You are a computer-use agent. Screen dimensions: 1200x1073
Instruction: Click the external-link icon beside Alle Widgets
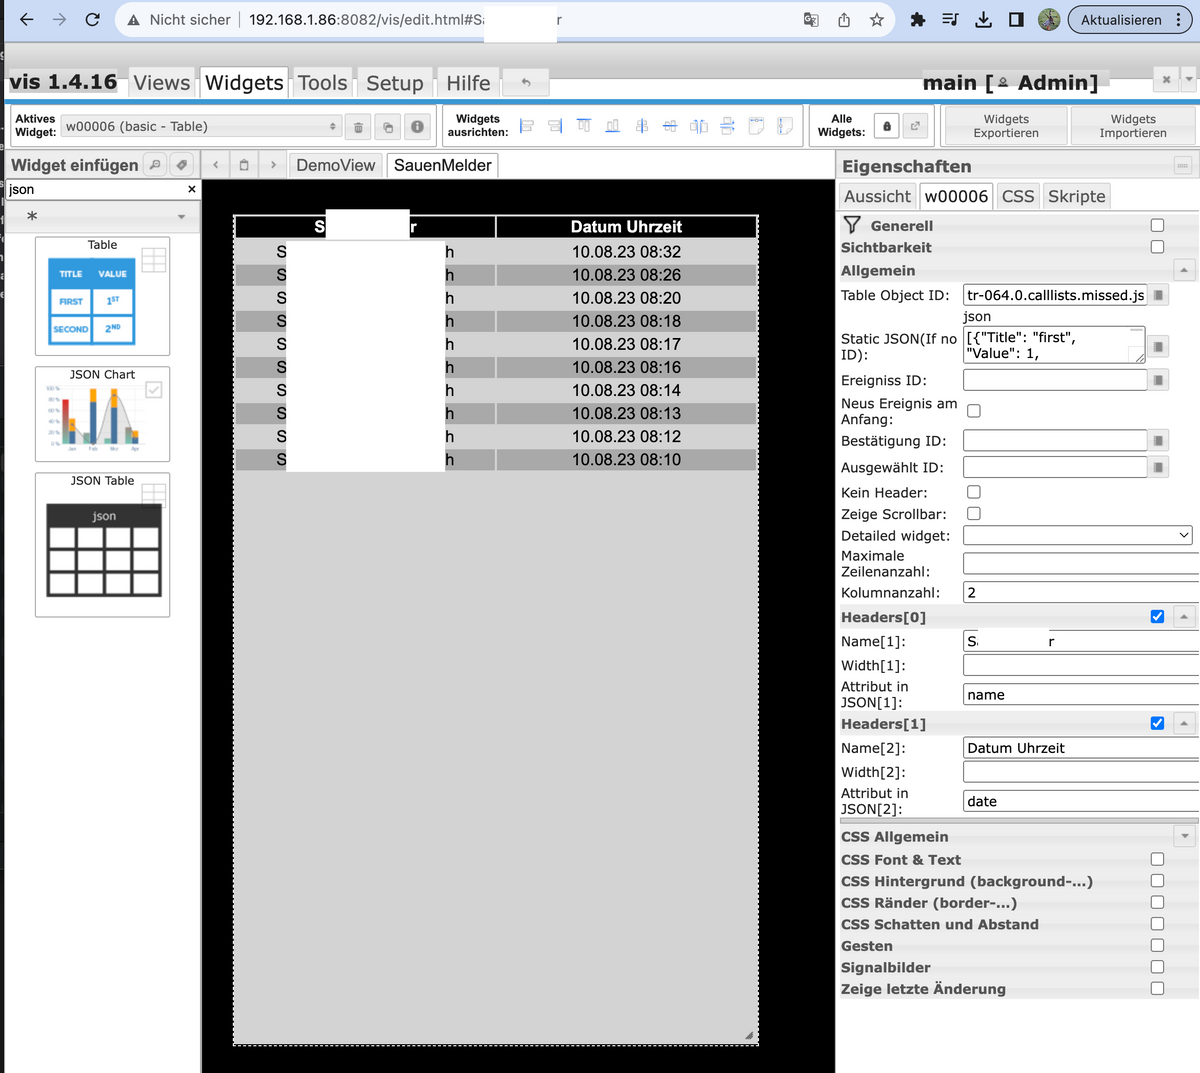coord(915,126)
